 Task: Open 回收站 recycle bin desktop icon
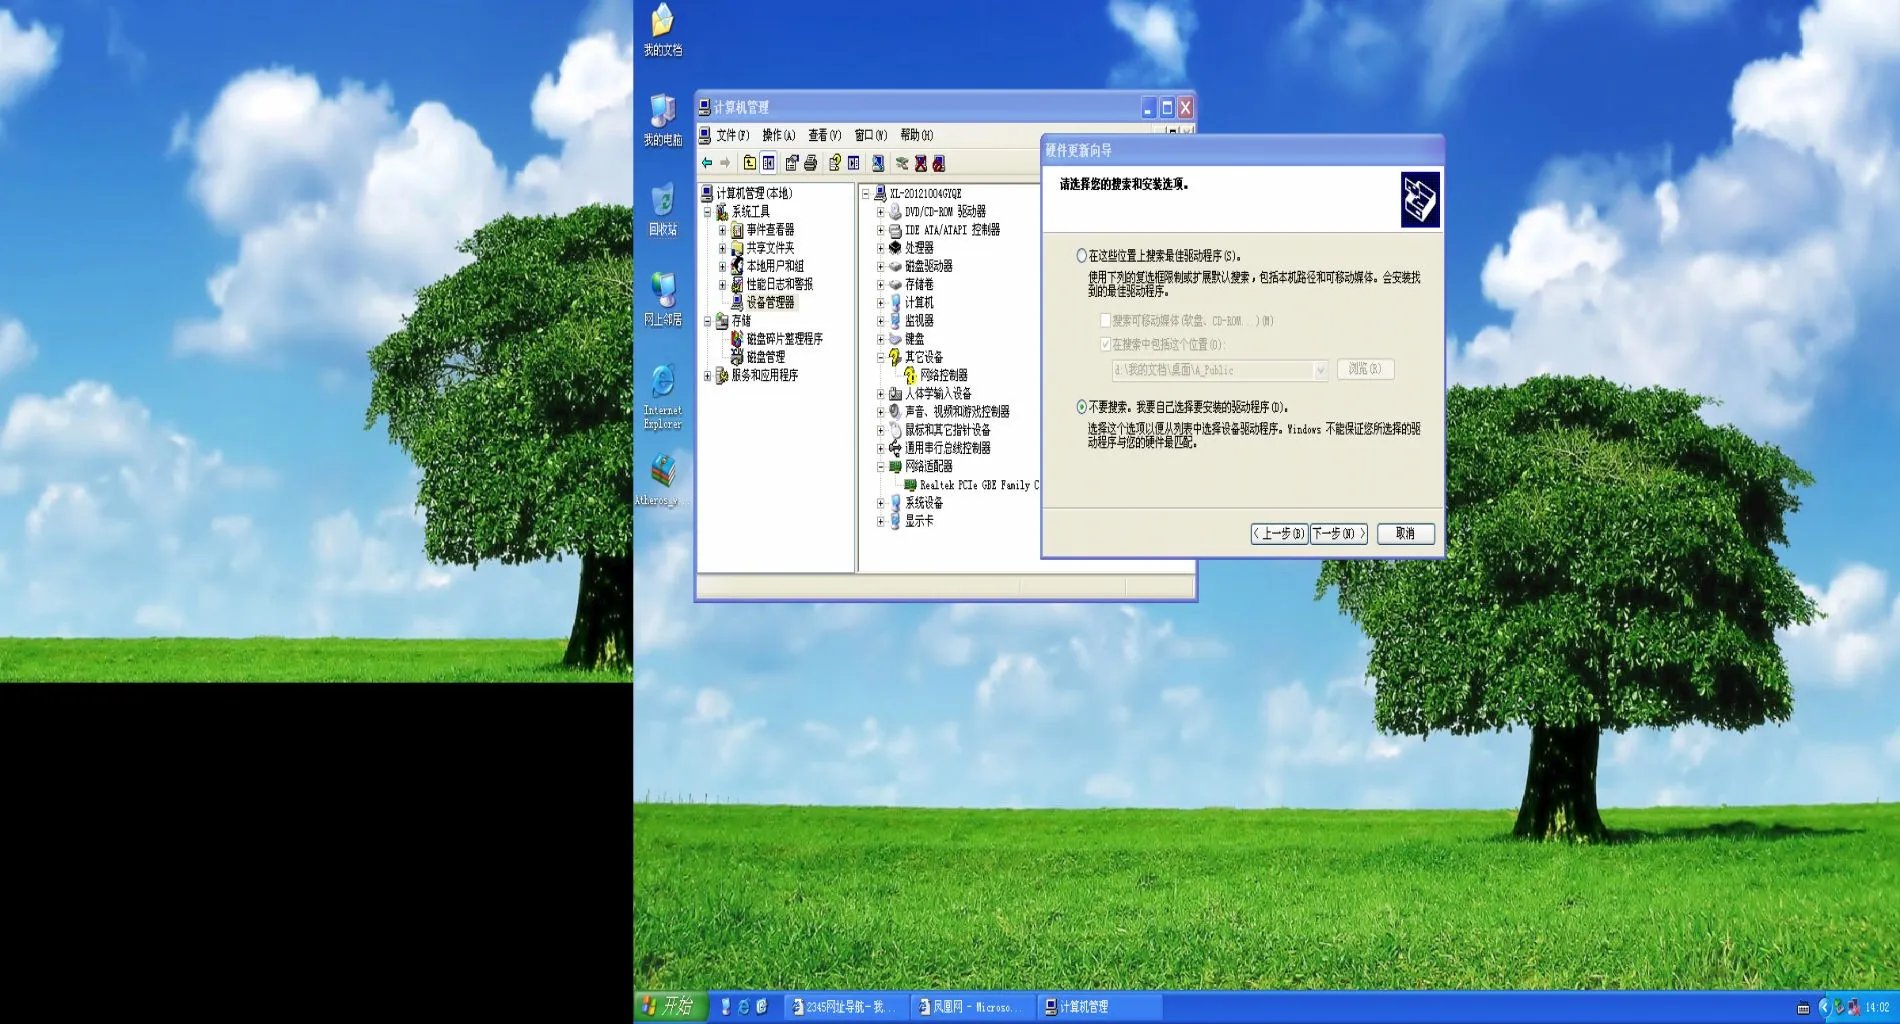click(663, 210)
